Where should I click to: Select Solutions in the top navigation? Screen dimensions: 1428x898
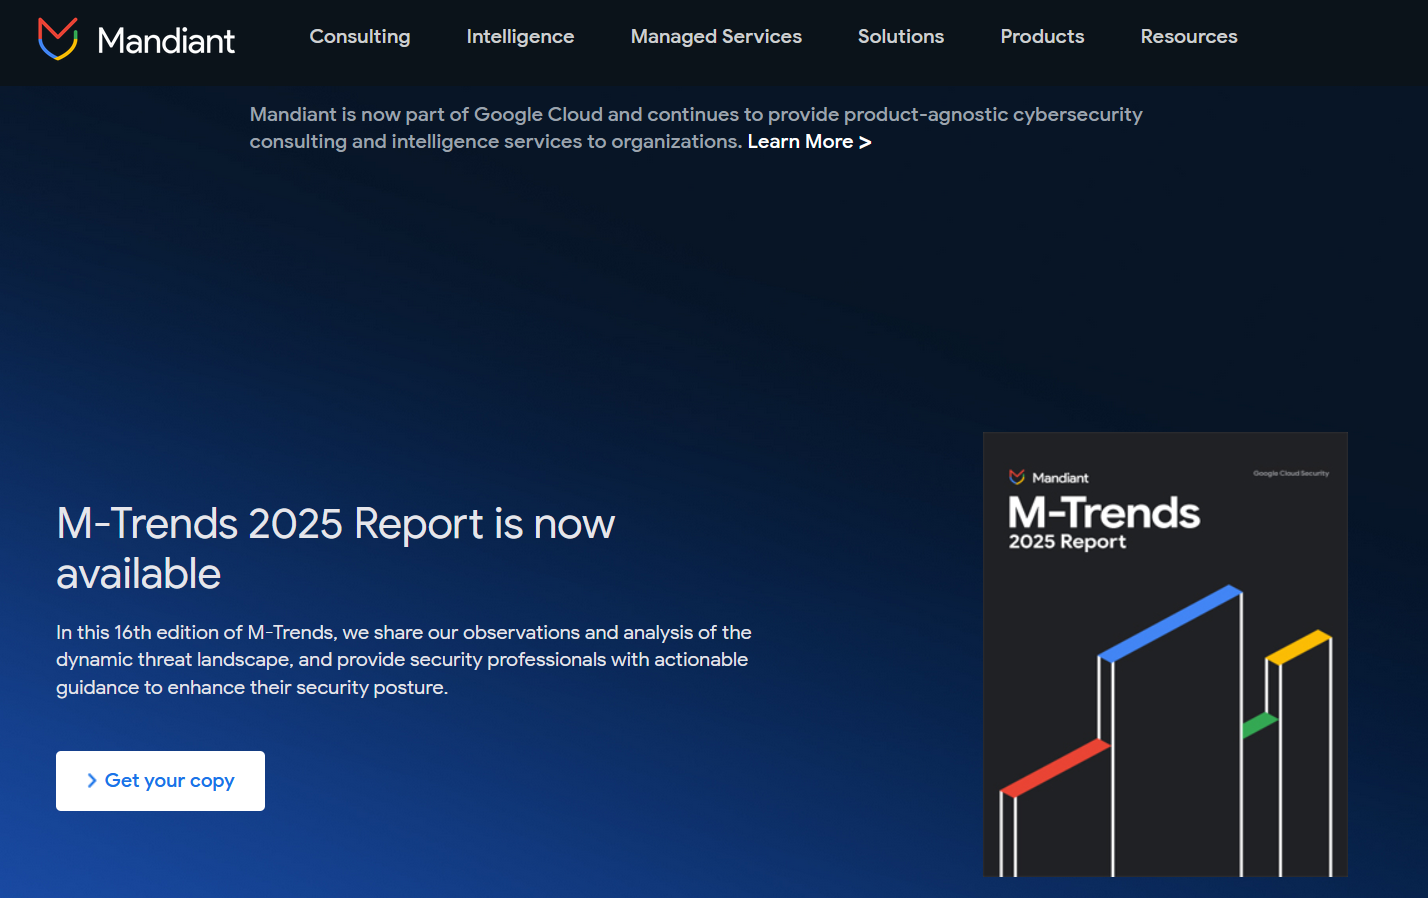tap(900, 37)
